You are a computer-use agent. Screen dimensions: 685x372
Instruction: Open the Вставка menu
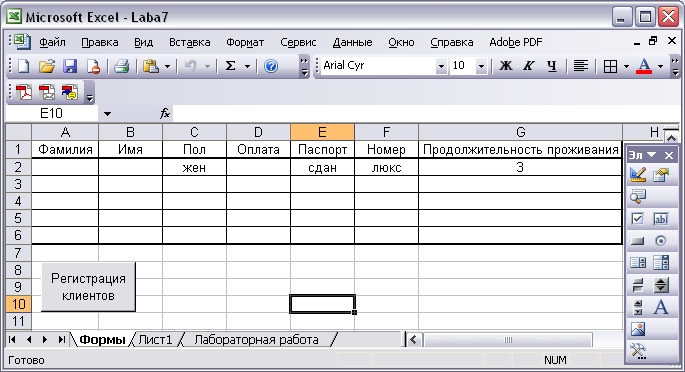[190, 42]
